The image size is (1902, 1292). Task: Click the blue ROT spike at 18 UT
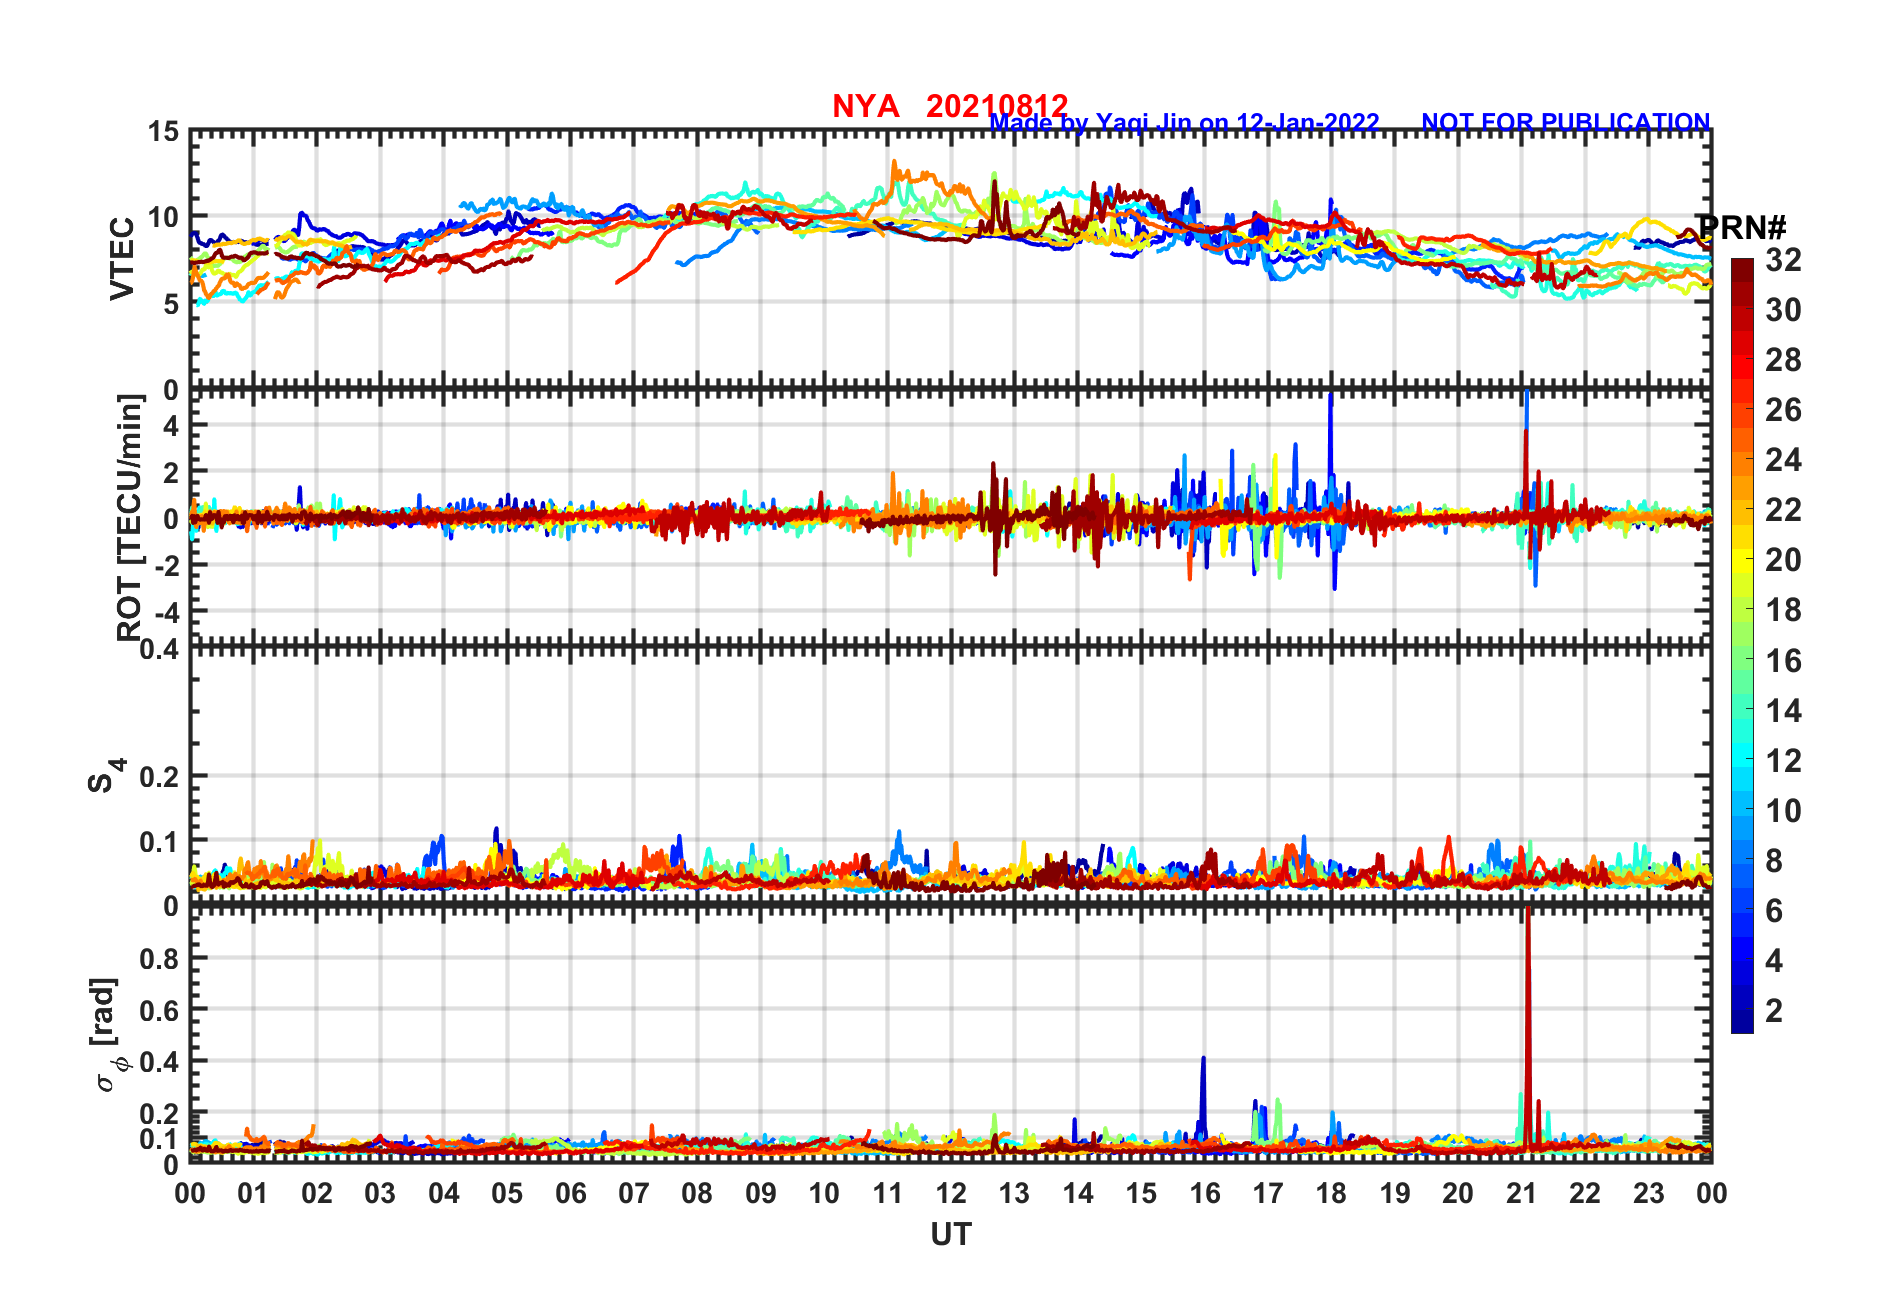click(1330, 440)
